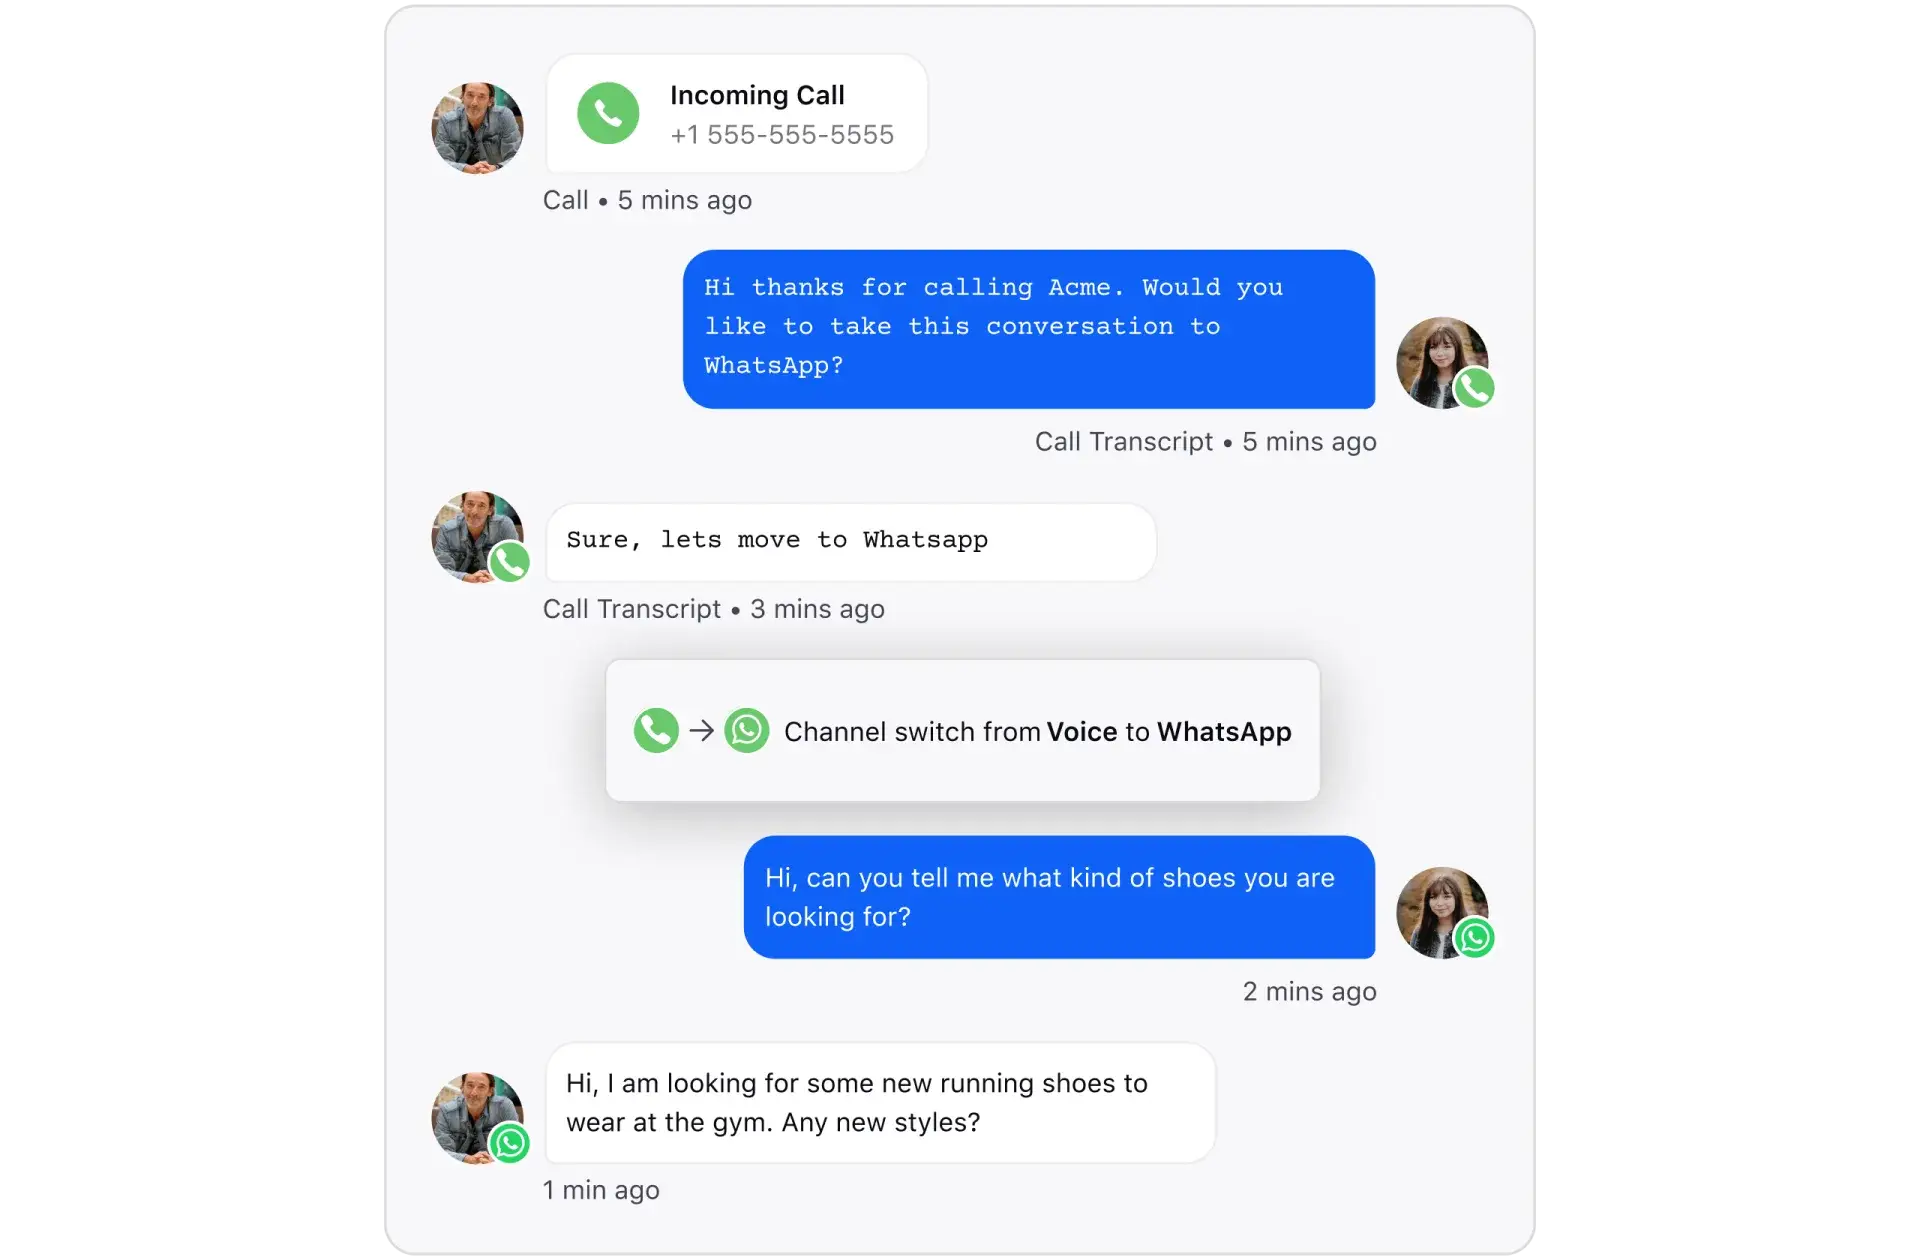
Task: Click the WhatsApp icon on agent avatar
Action: click(1474, 938)
